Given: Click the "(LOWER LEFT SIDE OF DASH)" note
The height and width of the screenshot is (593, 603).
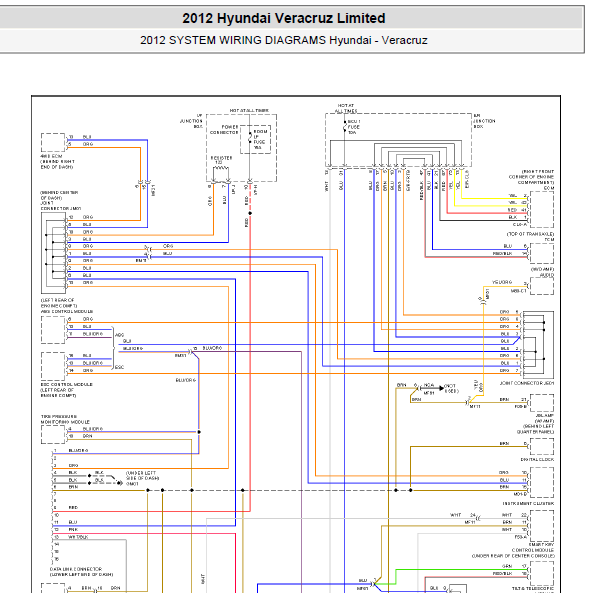Looking at the screenshot, I should click(82, 575).
